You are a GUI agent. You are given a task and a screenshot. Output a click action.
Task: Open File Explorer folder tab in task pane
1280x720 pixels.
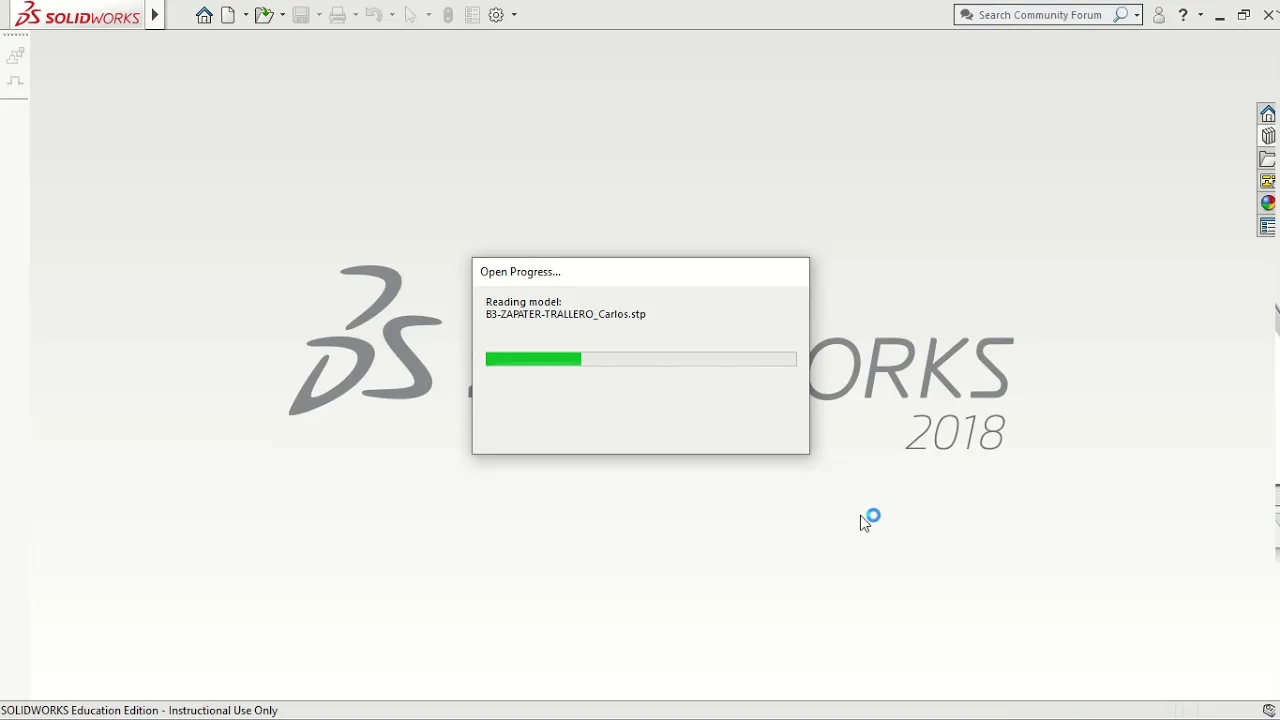pos(1268,159)
